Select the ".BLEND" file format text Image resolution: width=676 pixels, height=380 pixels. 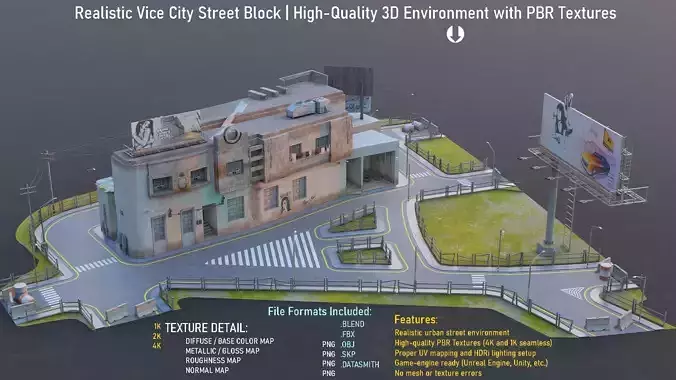352,324
